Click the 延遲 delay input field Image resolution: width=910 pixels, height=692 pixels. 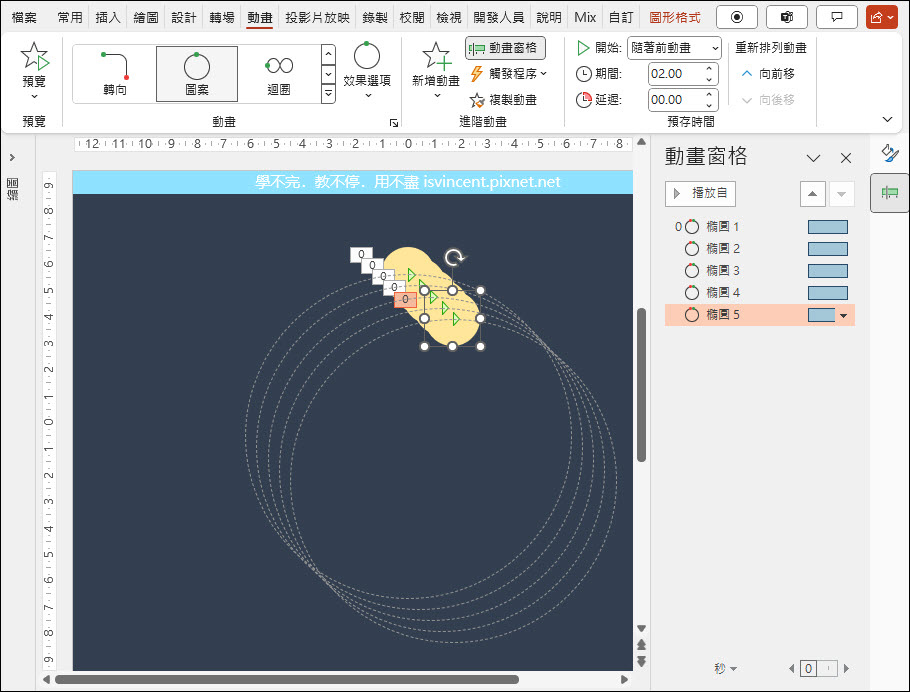tap(676, 100)
